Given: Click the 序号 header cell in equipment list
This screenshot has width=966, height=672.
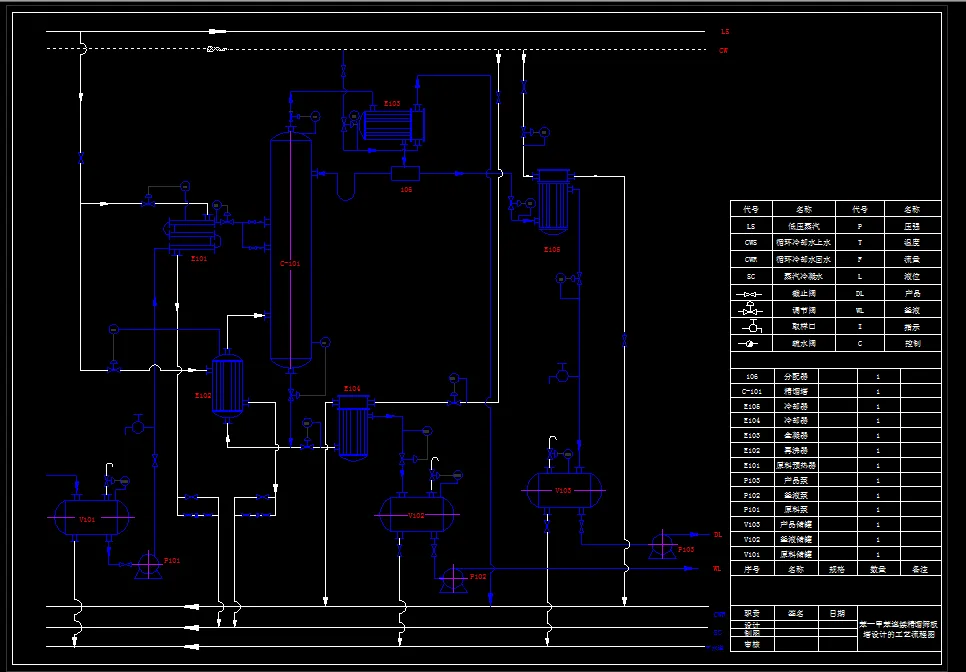Looking at the screenshot, I should coord(752,569).
